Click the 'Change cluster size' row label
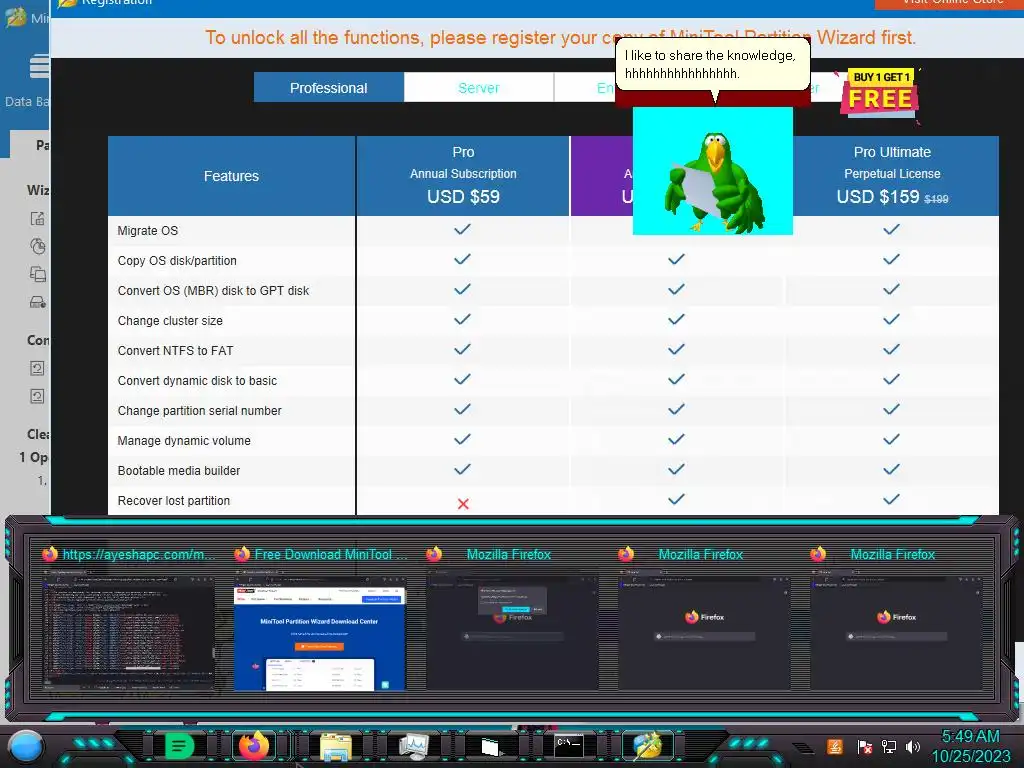Image resolution: width=1024 pixels, height=768 pixels. (170, 321)
